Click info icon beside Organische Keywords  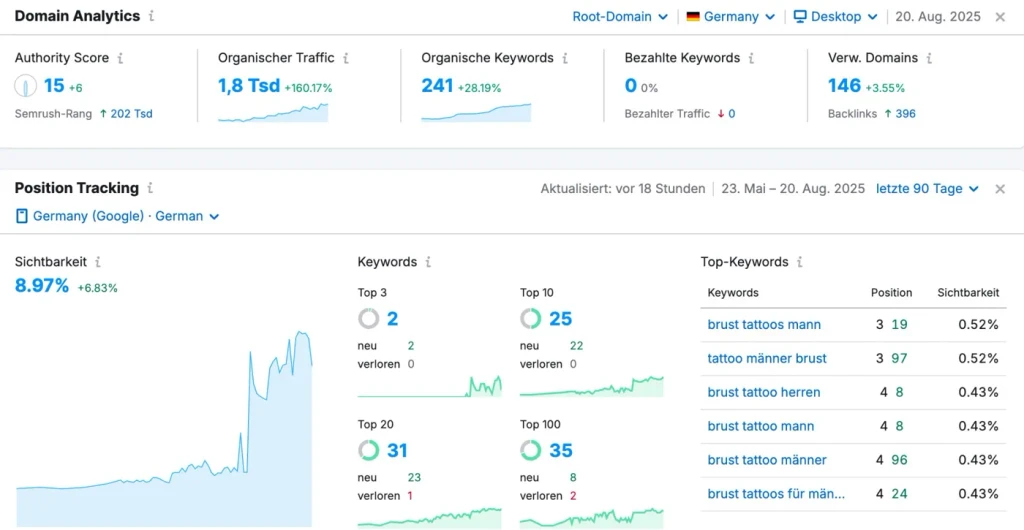pos(565,58)
